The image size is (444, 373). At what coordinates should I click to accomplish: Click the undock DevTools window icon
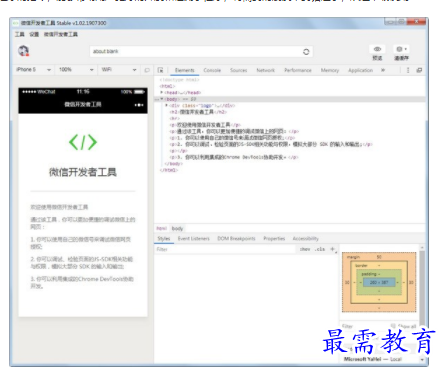click(x=419, y=70)
